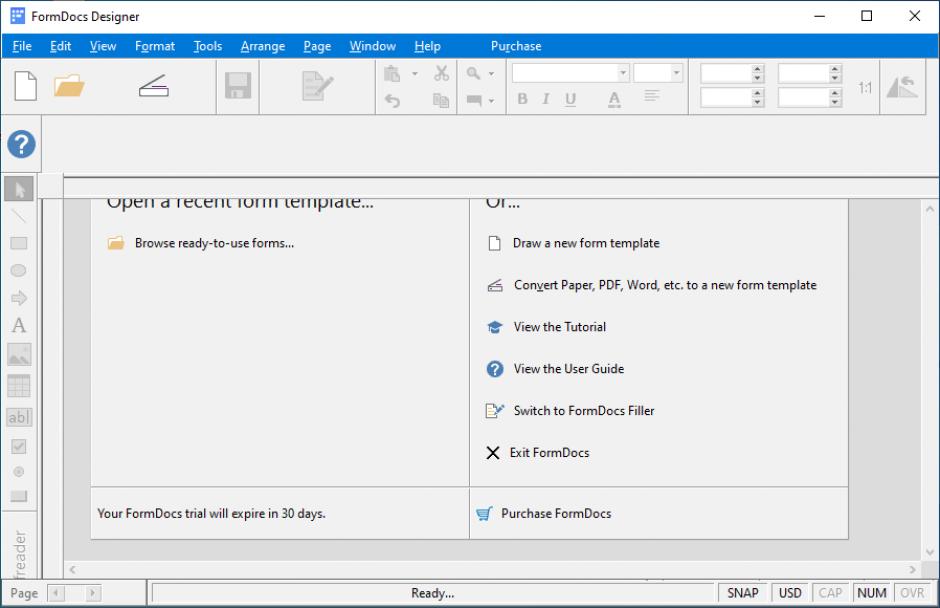Screen dimensions: 940x608
Task: Click previous page arrow in status bar
Action: coord(56,593)
